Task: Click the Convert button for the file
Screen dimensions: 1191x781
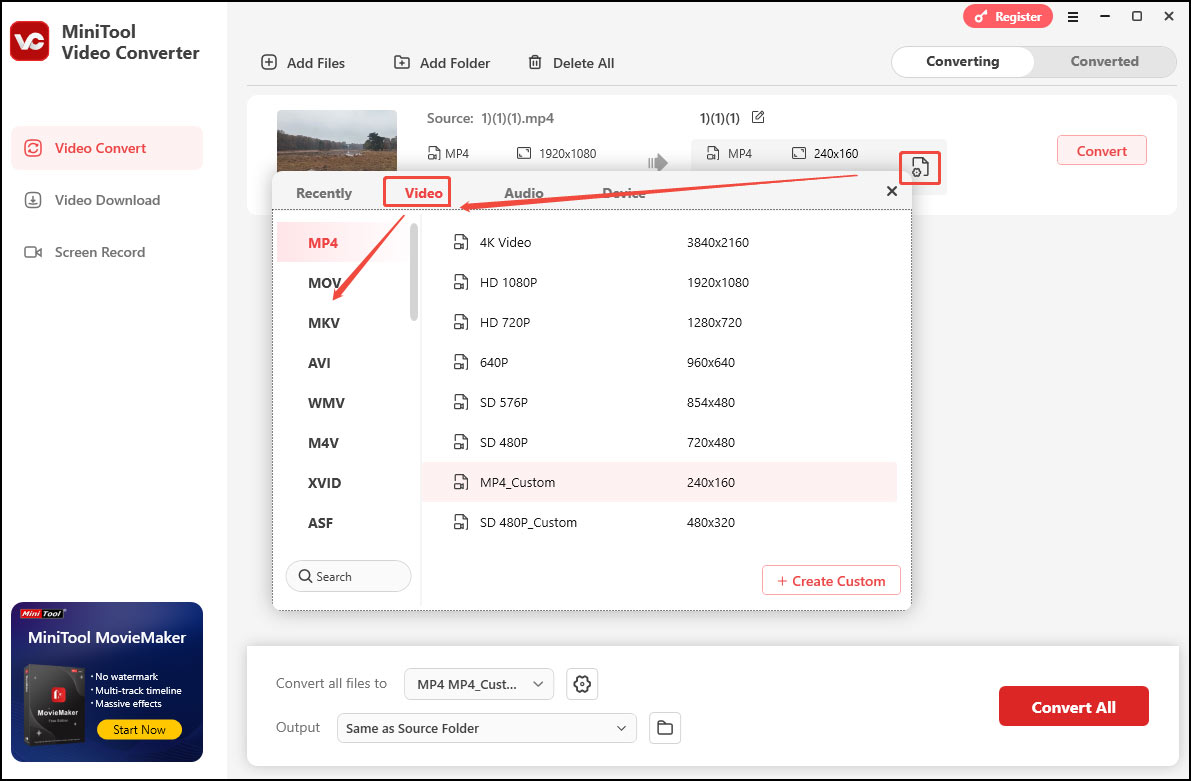Action: (x=1101, y=150)
